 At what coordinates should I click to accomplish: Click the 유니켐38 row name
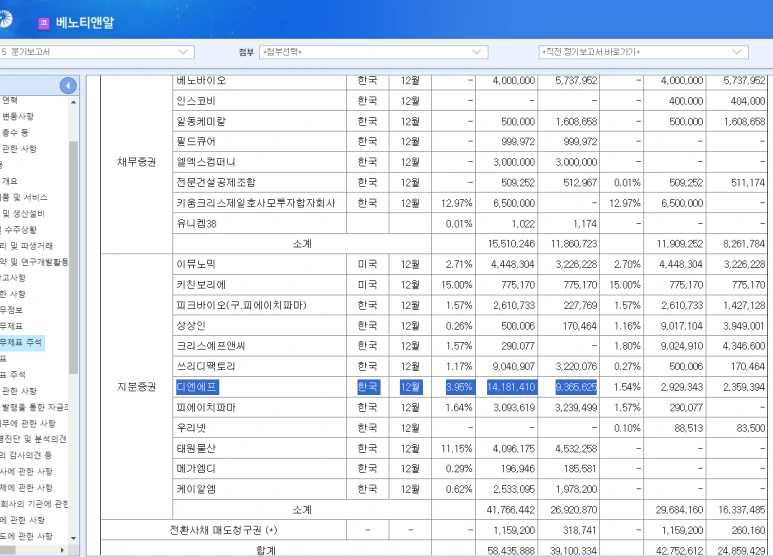click(197, 223)
